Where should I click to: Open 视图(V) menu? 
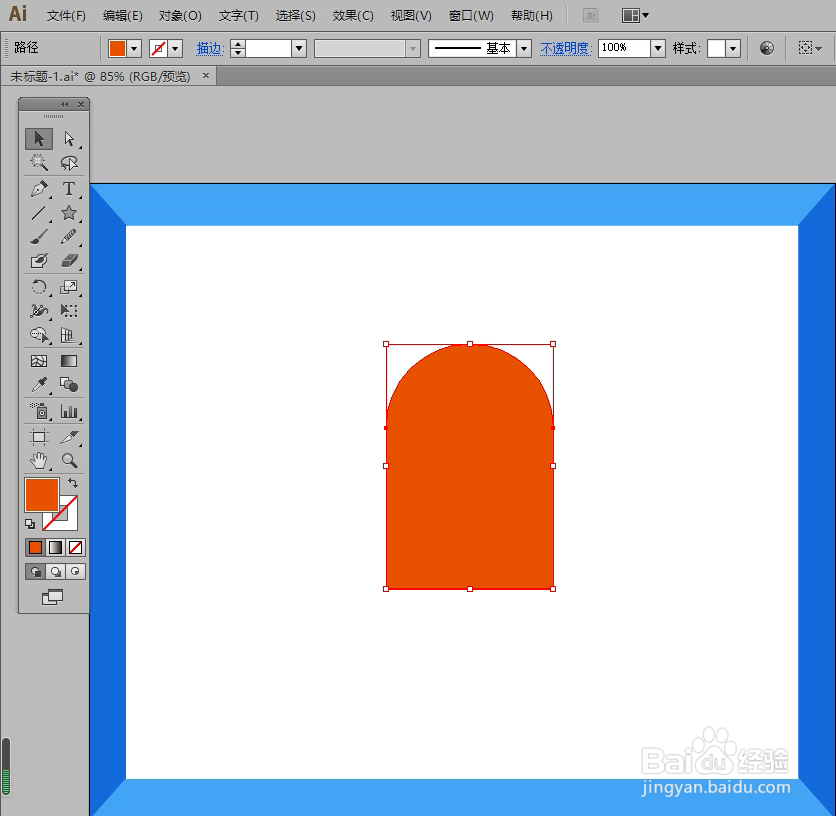click(411, 16)
